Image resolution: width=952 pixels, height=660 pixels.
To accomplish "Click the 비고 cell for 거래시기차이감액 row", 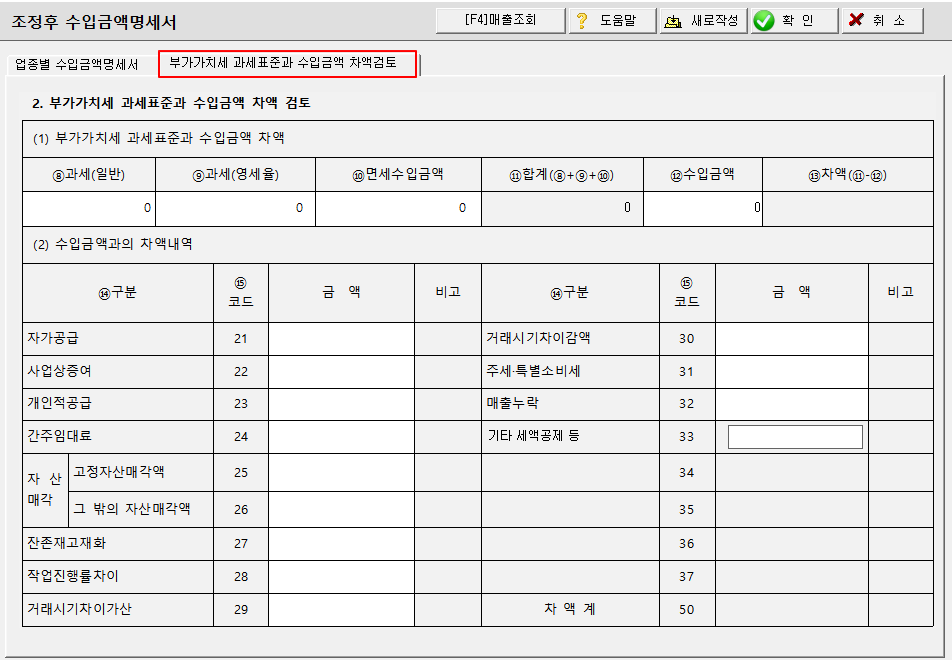I will click(x=900, y=339).
